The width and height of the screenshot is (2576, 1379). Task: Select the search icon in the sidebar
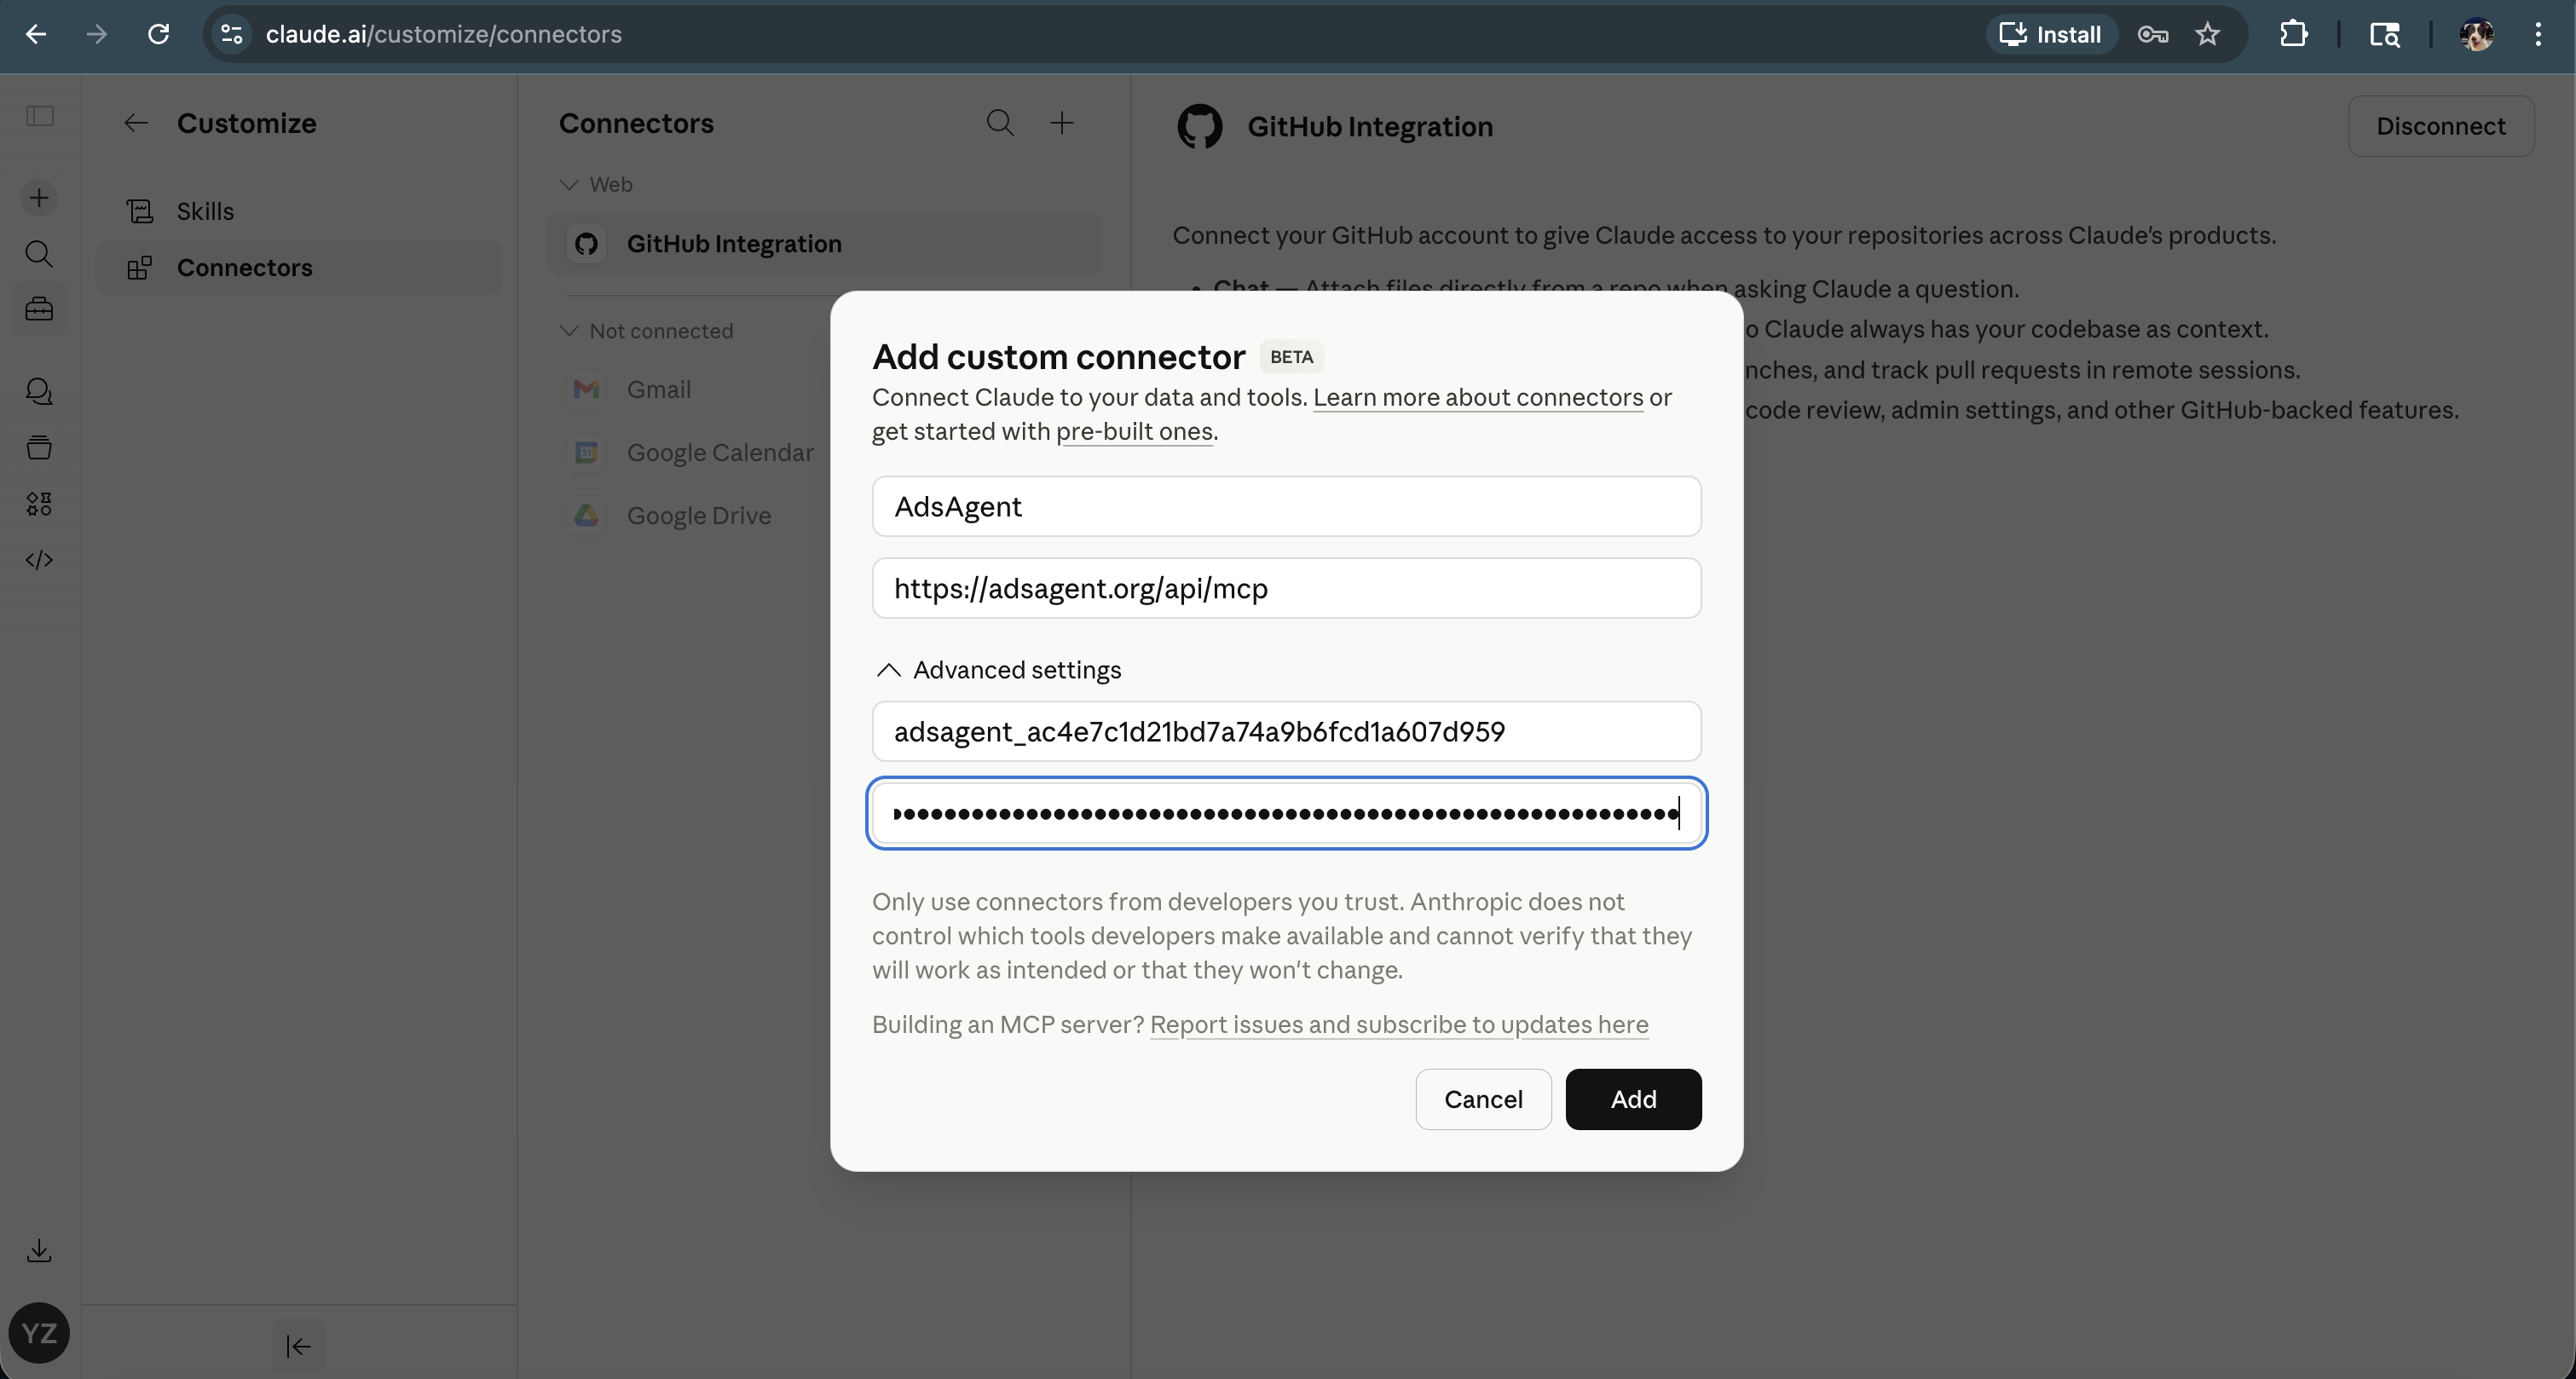pyautogui.click(x=39, y=254)
